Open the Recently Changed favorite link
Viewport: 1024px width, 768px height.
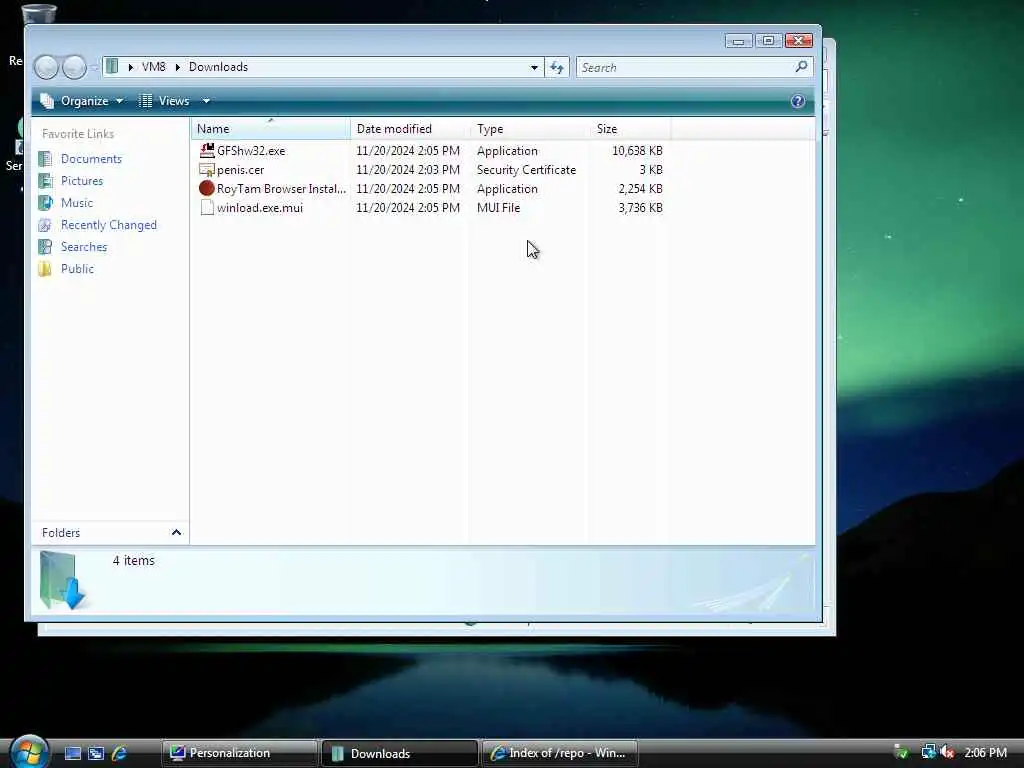point(109,225)
